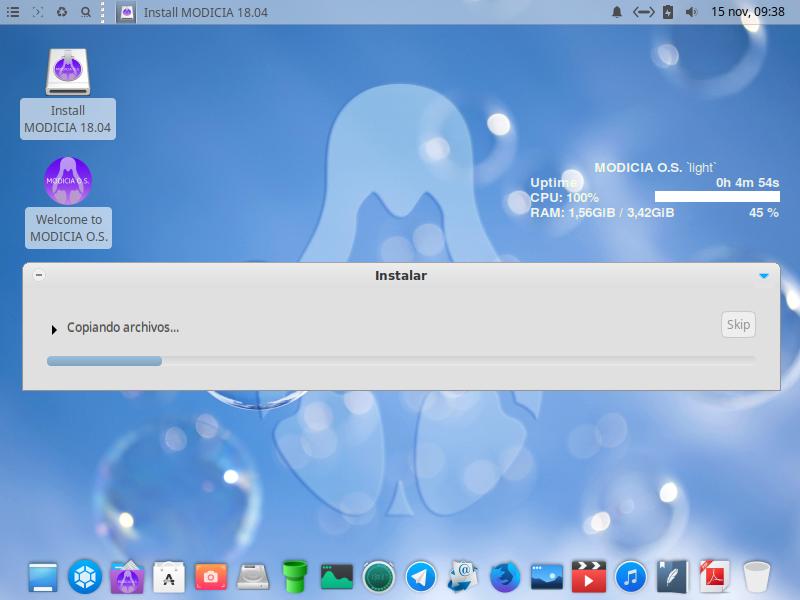This screenshot has height=600, width=800.
Task: Click the MODICIA O.S. `light` widget title
Action: [x=655, y=167]
